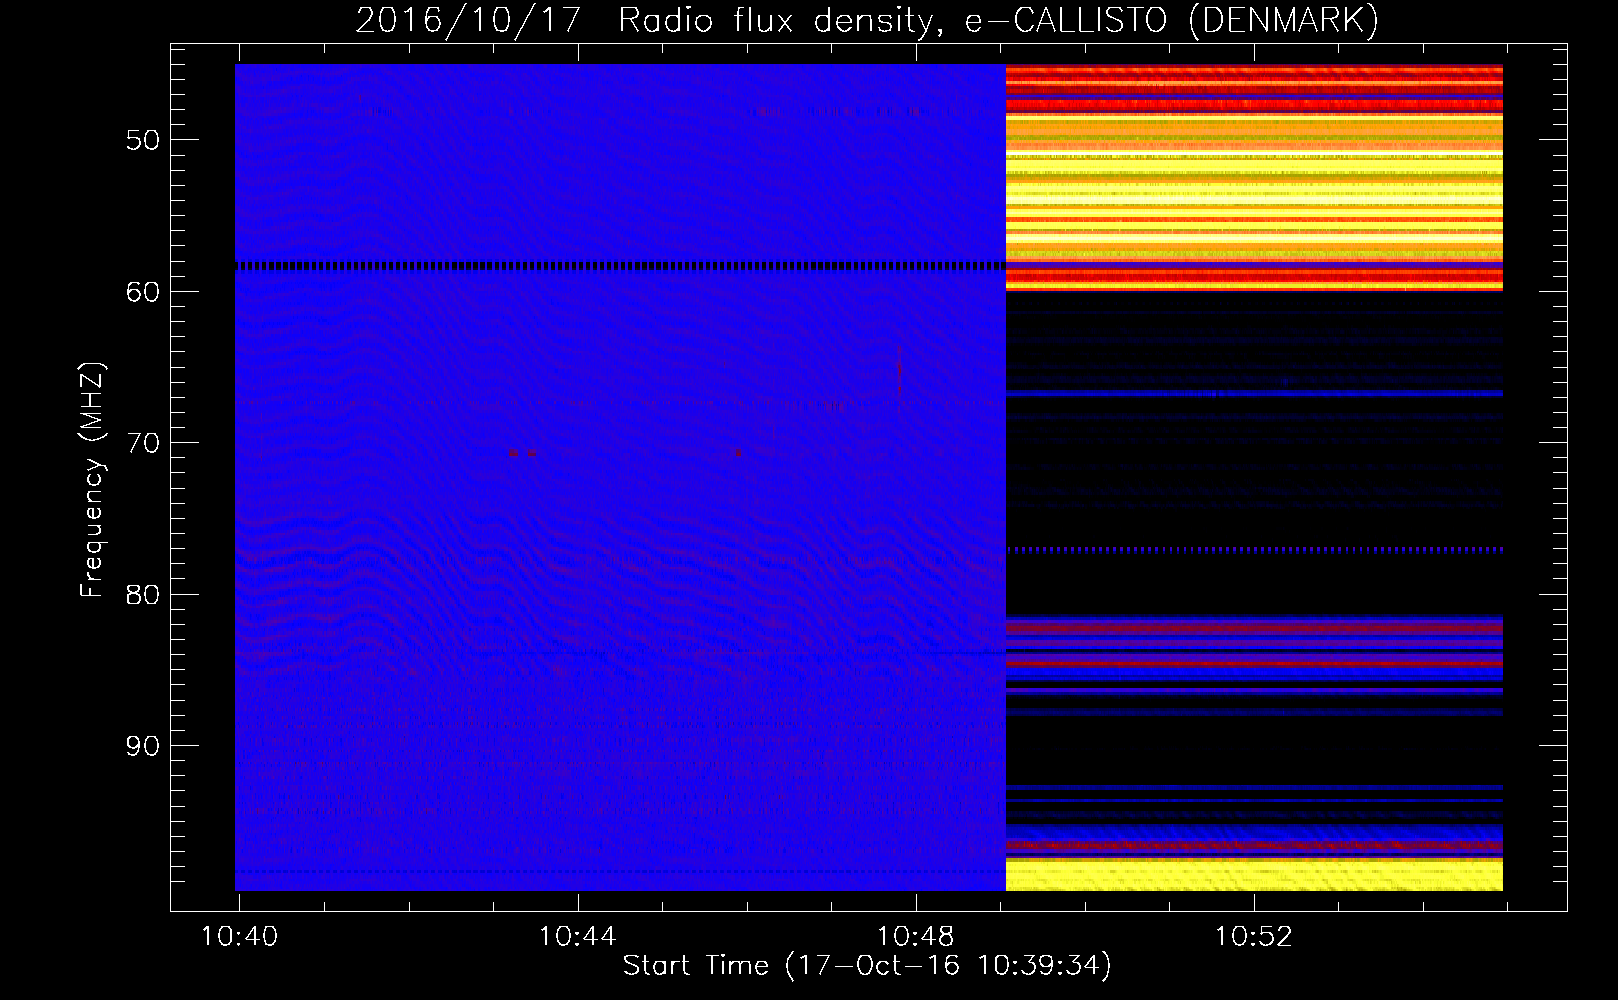Click the plot title '2016/10/17 Radio flux density'

(866, 20)
